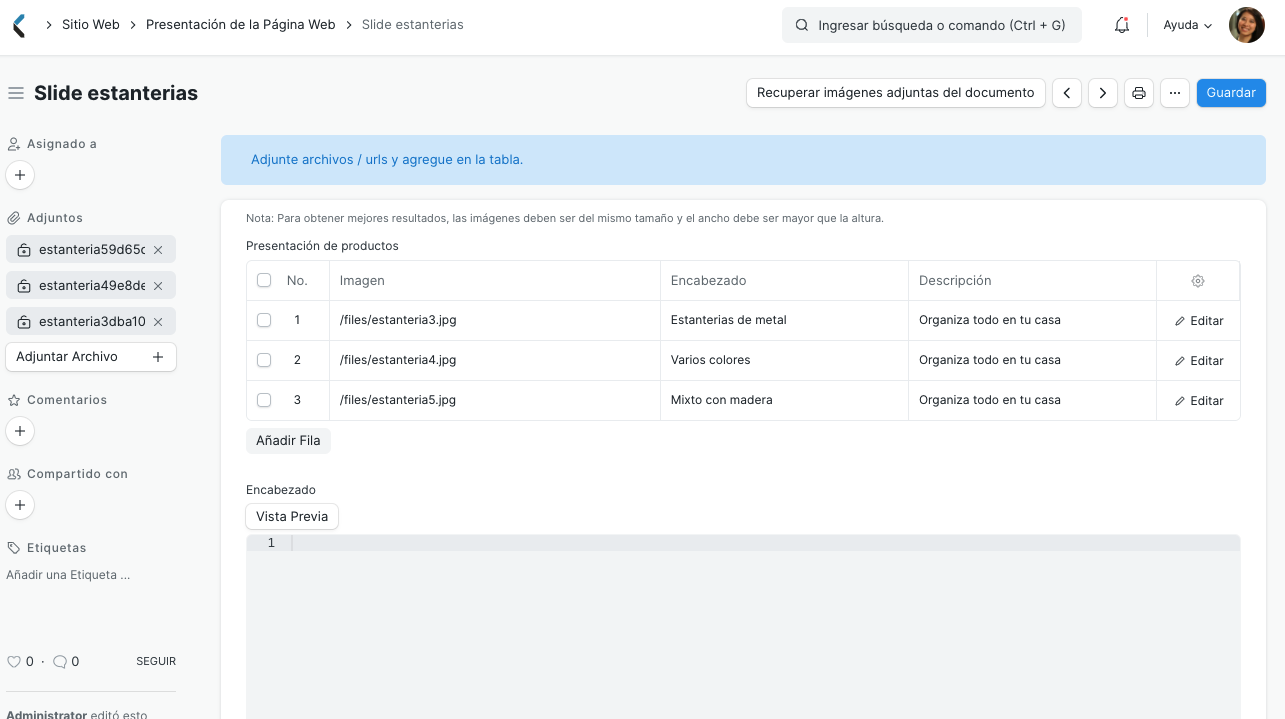1285x719 pixels.
Task: Open Sitio Web breadcrumb
Action: (x=91, y=25)
